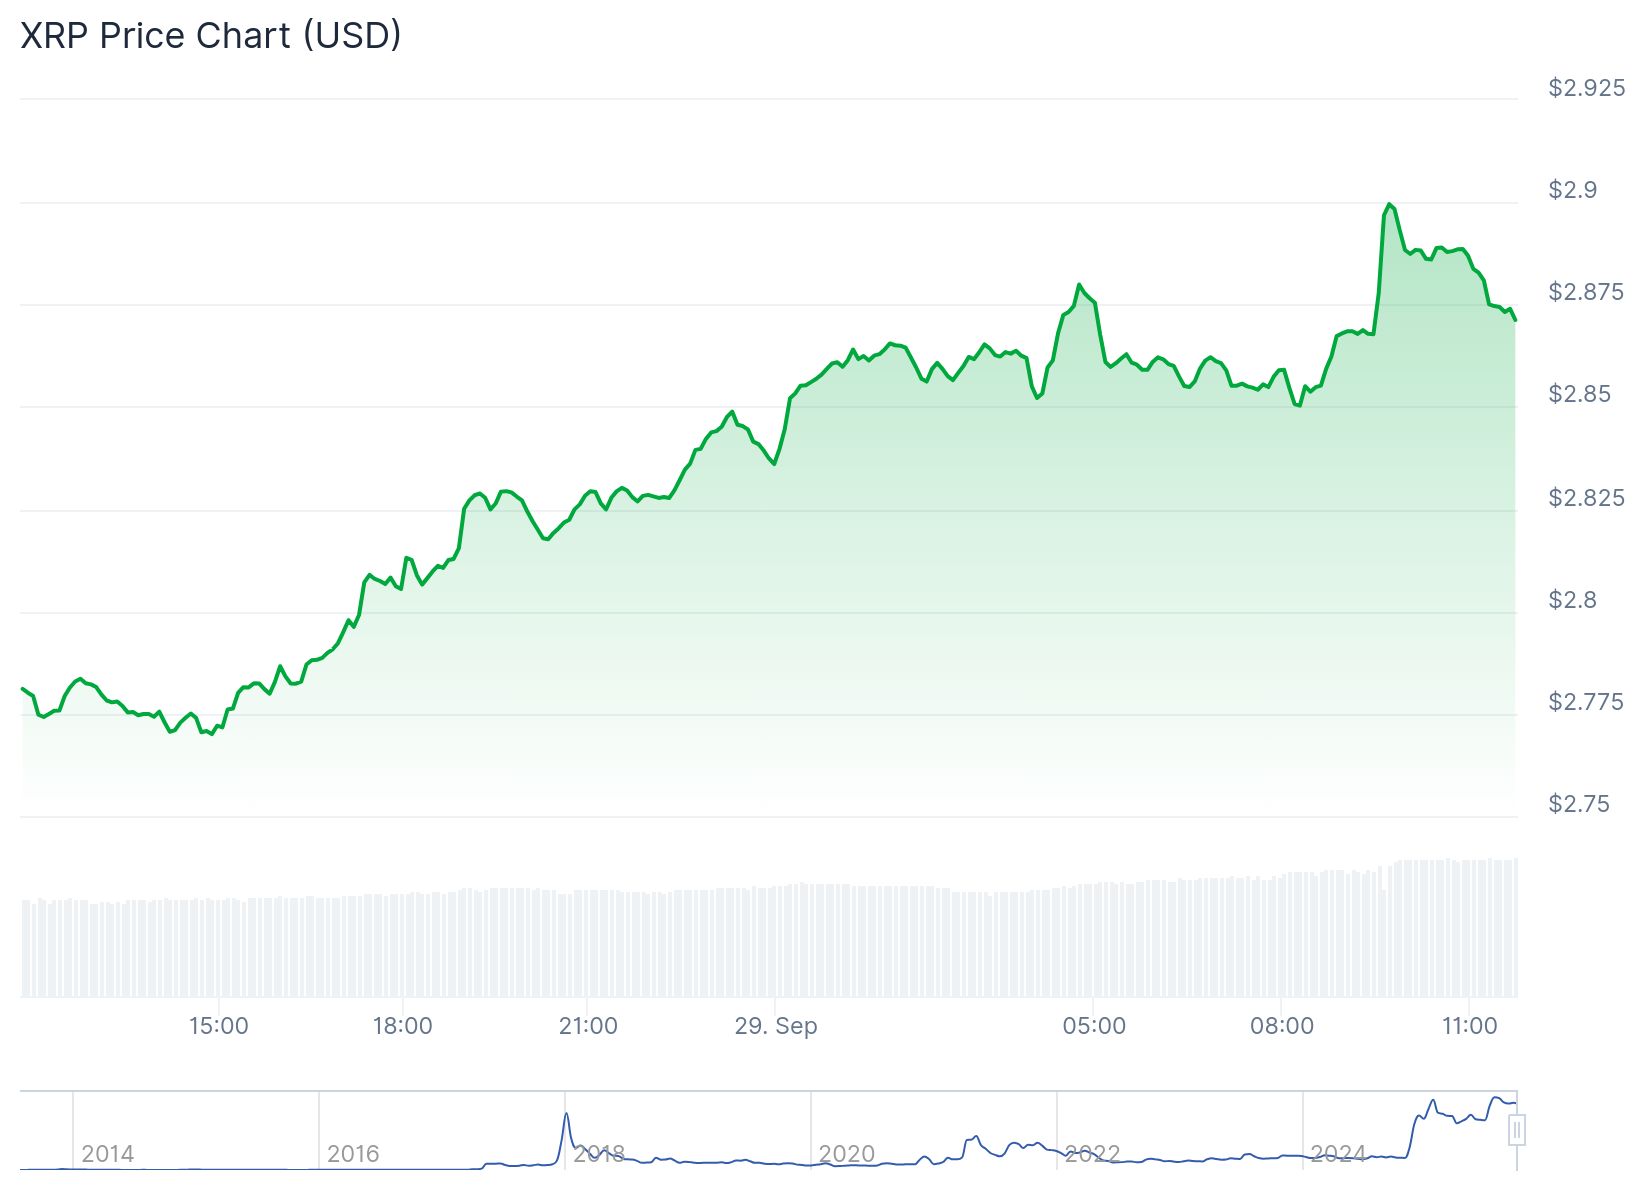Select the 29. Sep date label
This screenshot has width=1644, height=1200.
(x=776, y=1026)
